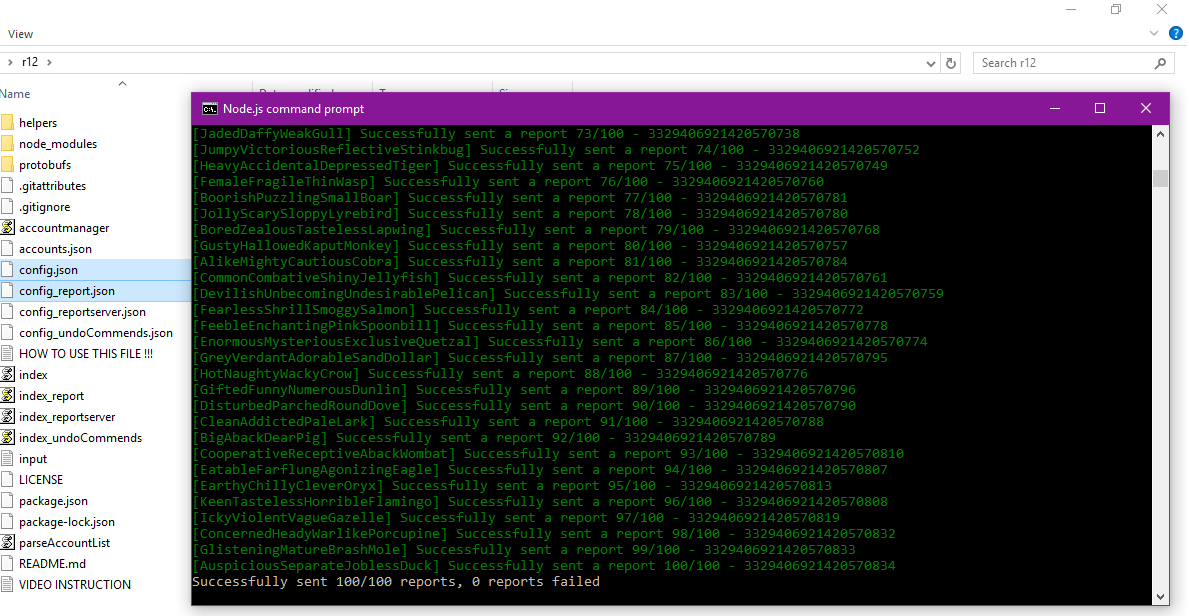Open the helpers folder icon
This screenshot has height=616, width=1189.
point(8,123)
